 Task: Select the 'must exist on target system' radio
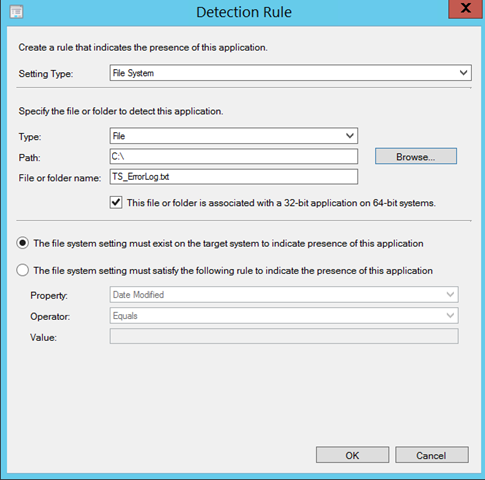(23, 243)
